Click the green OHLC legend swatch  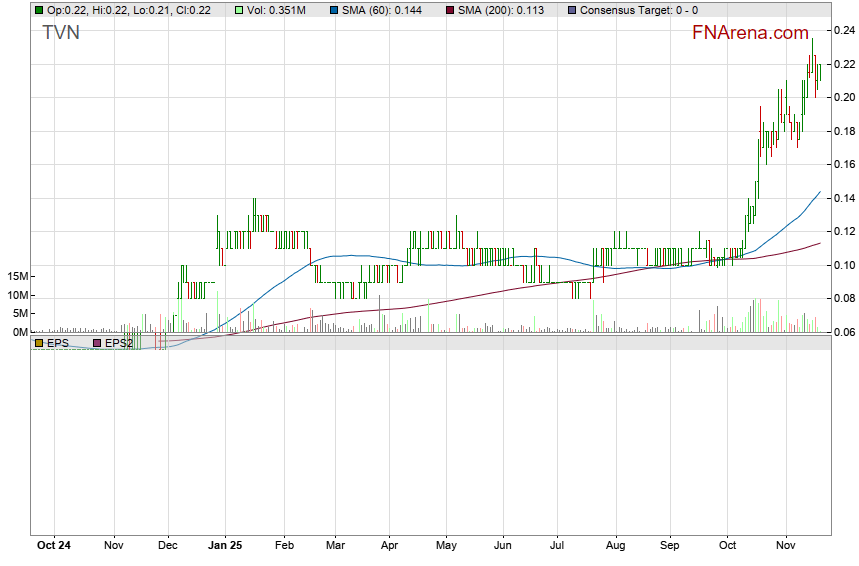coord(39,10)
